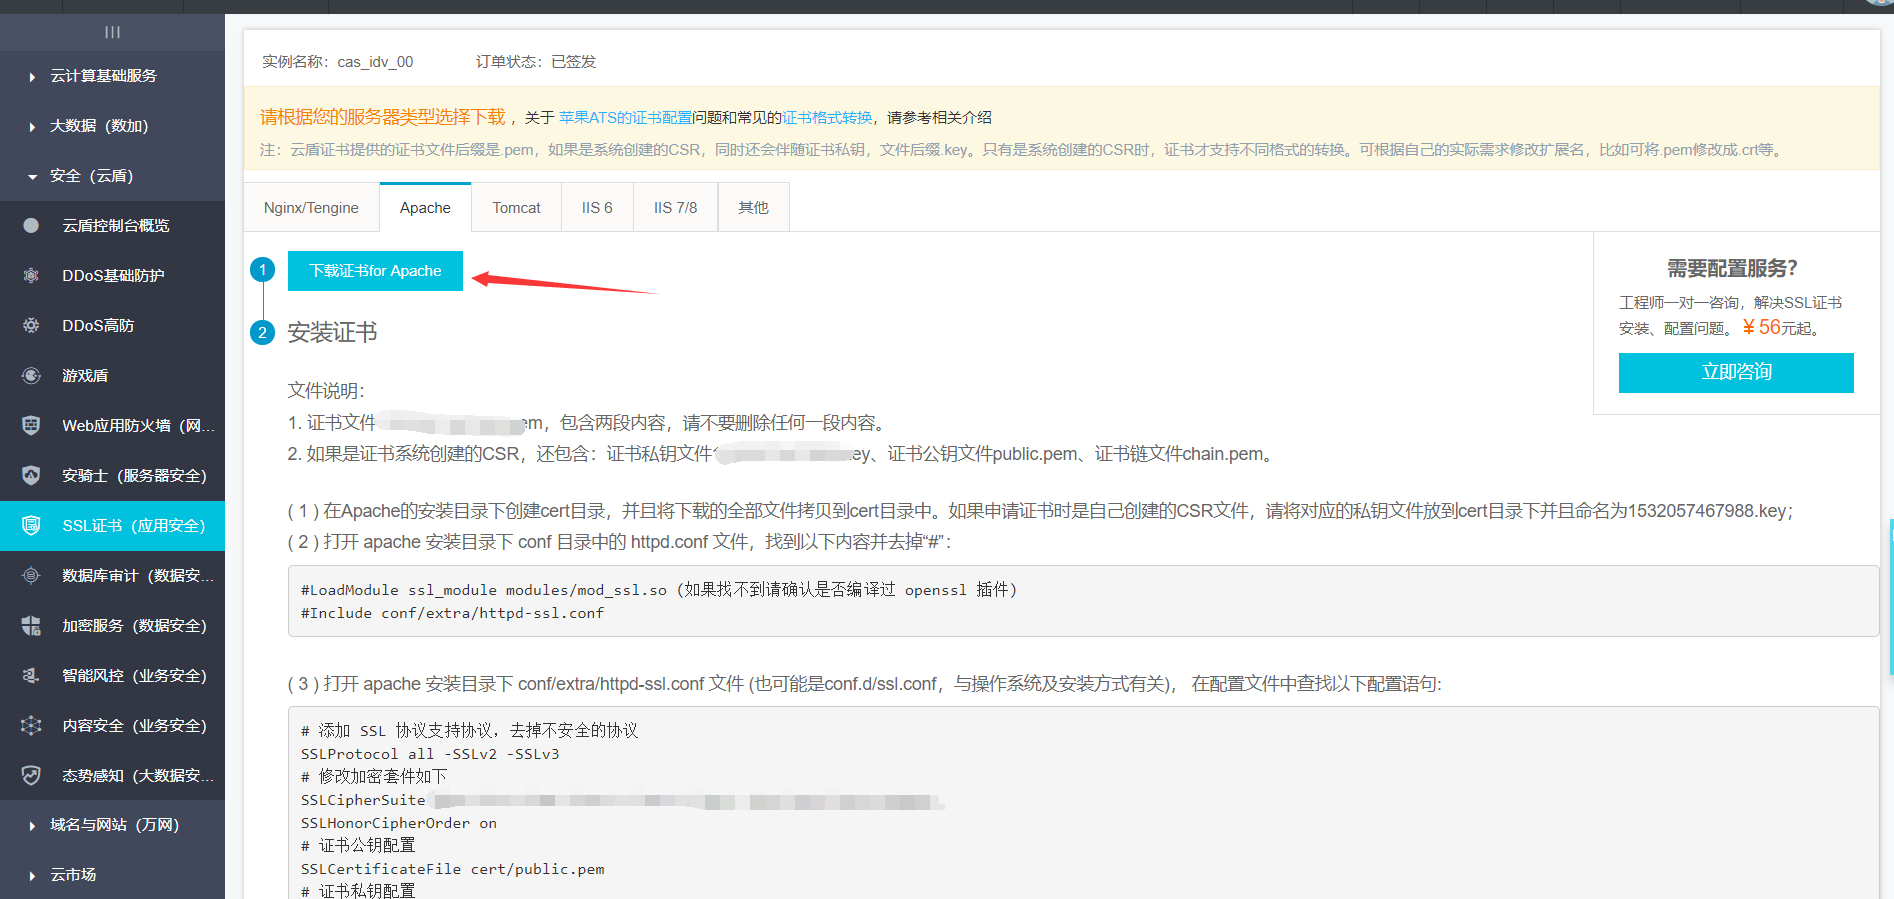Expand the 域名与网站（万网） group
This screenshot has height=899, width=1894.
pos(114,825)
